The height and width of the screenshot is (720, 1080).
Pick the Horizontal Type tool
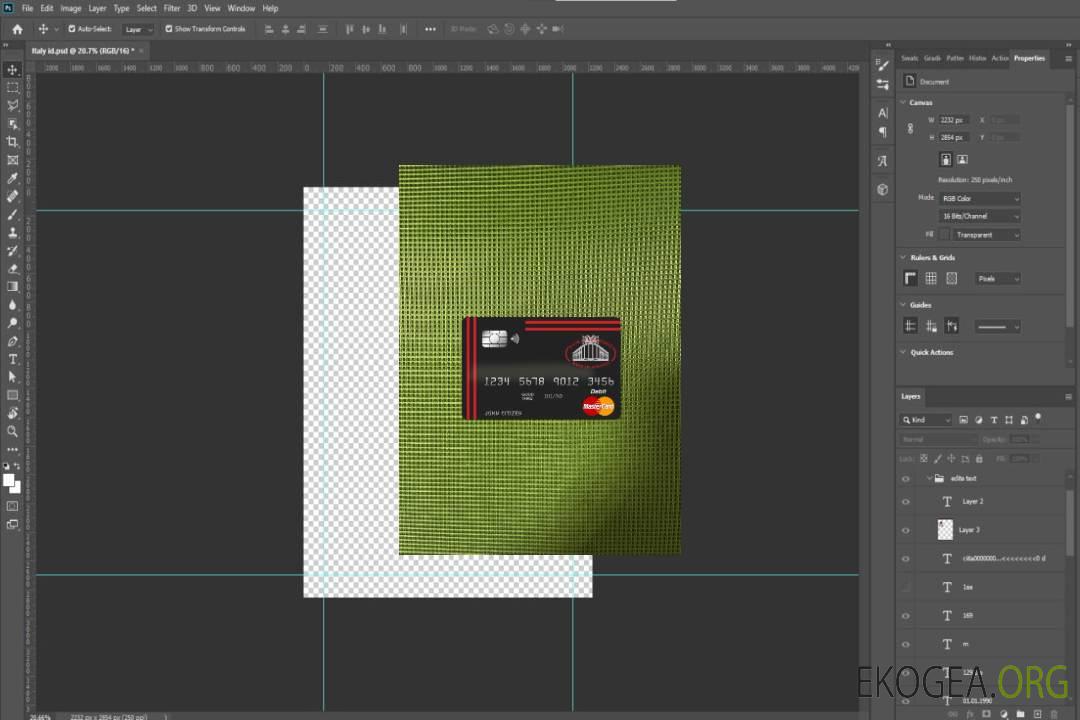tap(13, 359)
